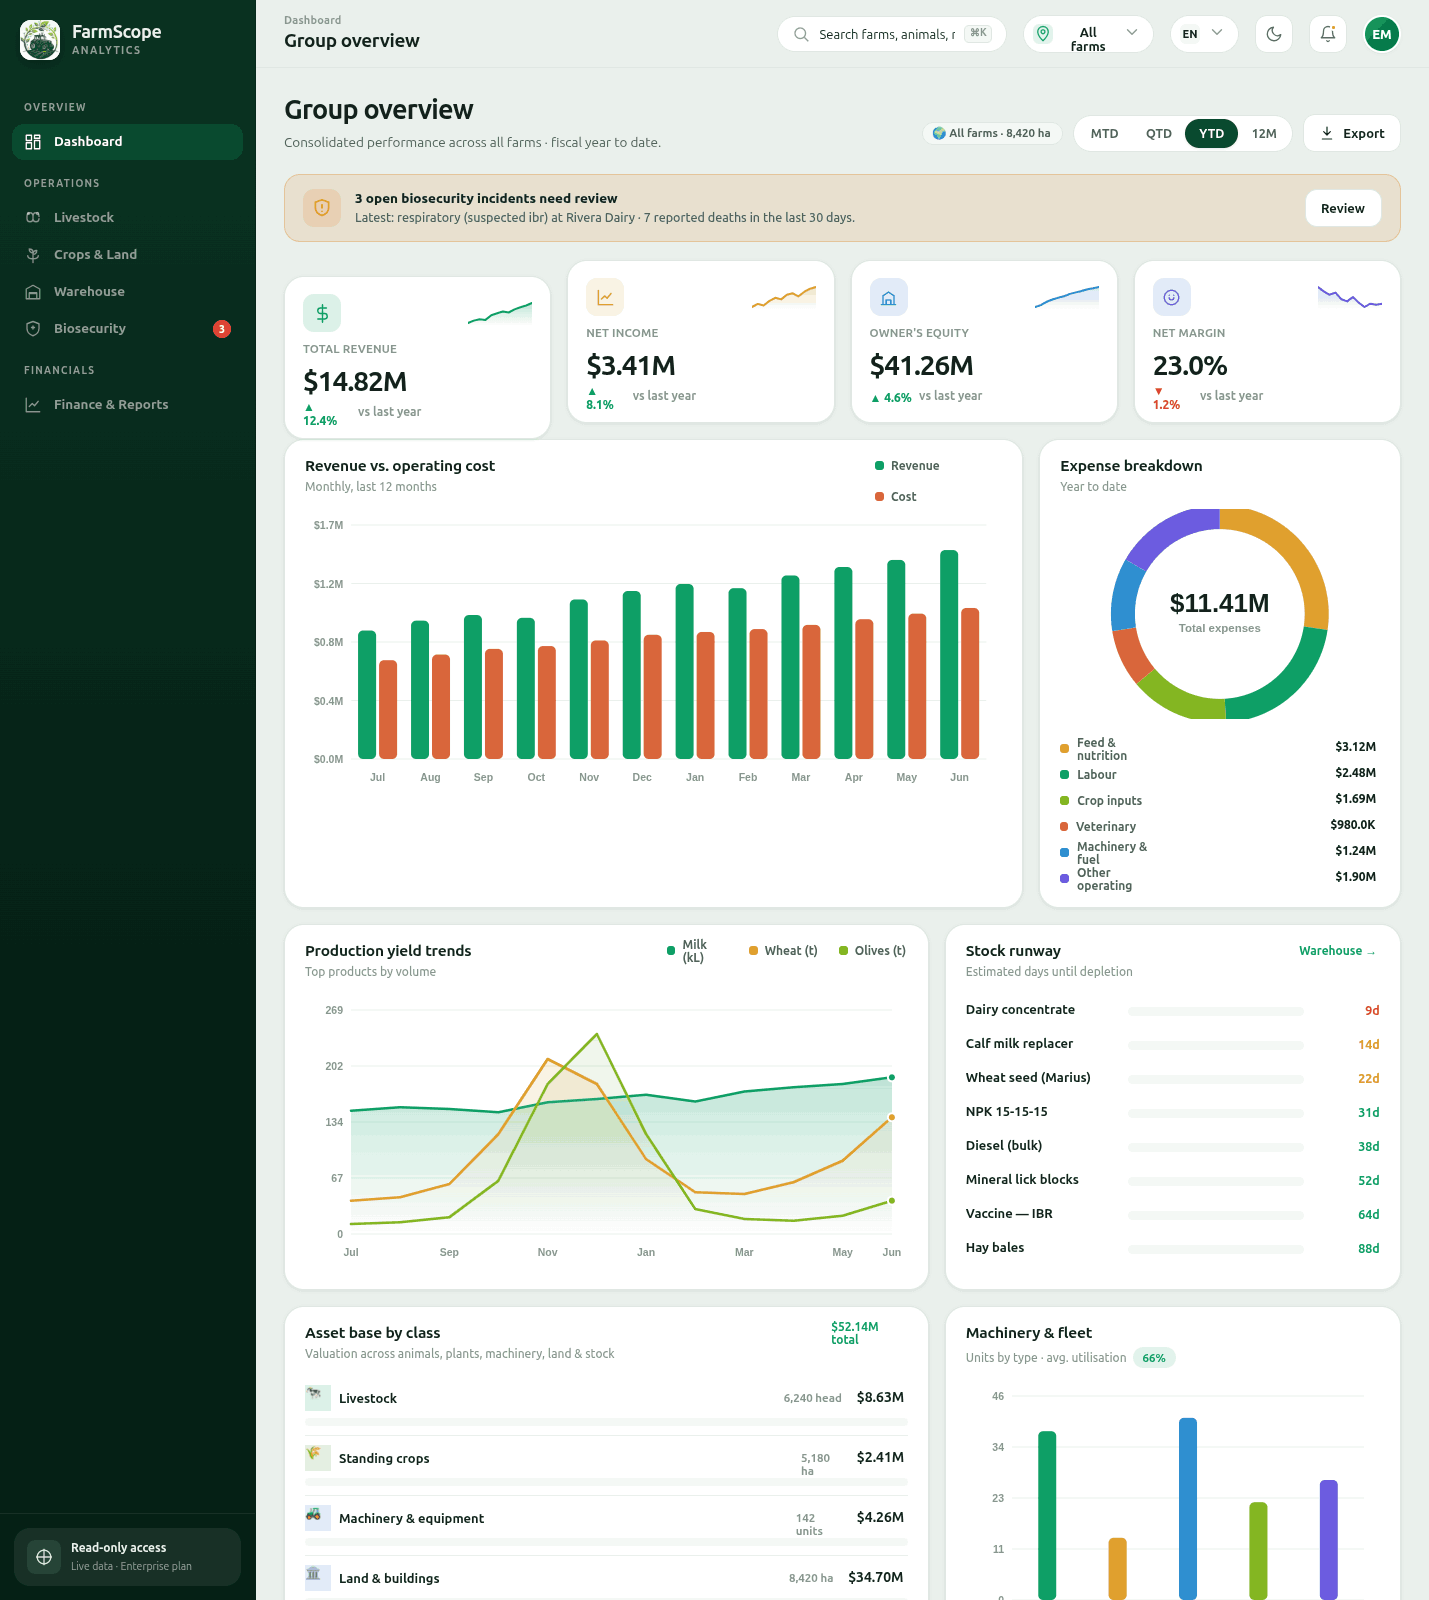Image resolution: width=1429 pixels, height=1600 pixels.
Task: Click the $11.41M total expenses donut
Action: point(1220,612)
